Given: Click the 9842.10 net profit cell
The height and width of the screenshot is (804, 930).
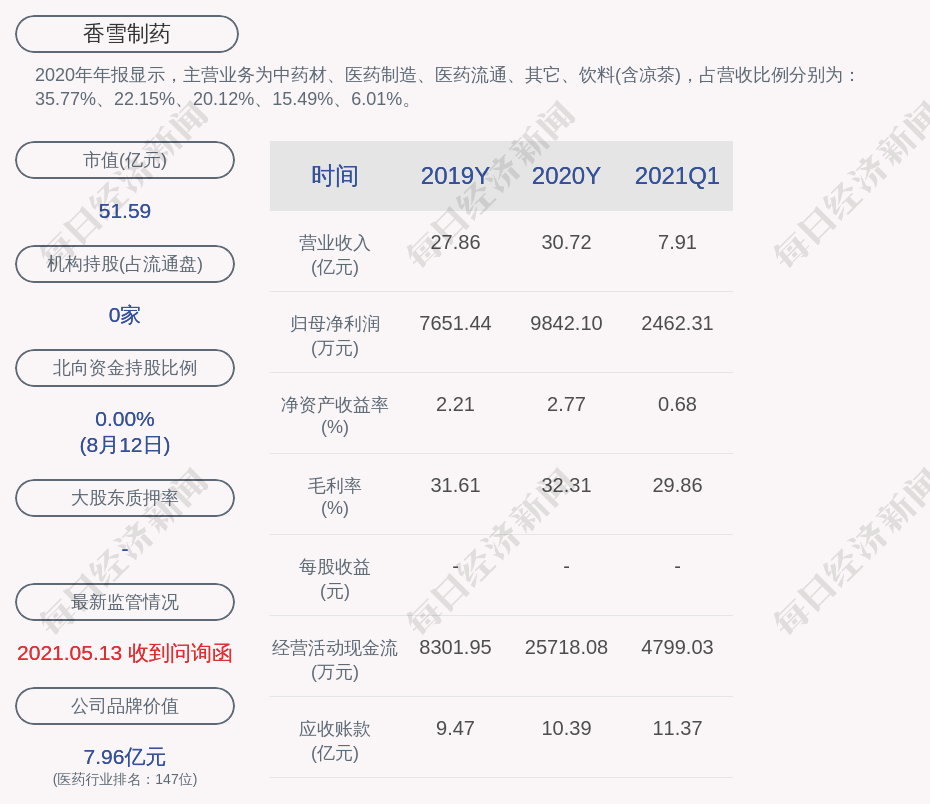Looking at the screenshot, I should click(566, 323).
